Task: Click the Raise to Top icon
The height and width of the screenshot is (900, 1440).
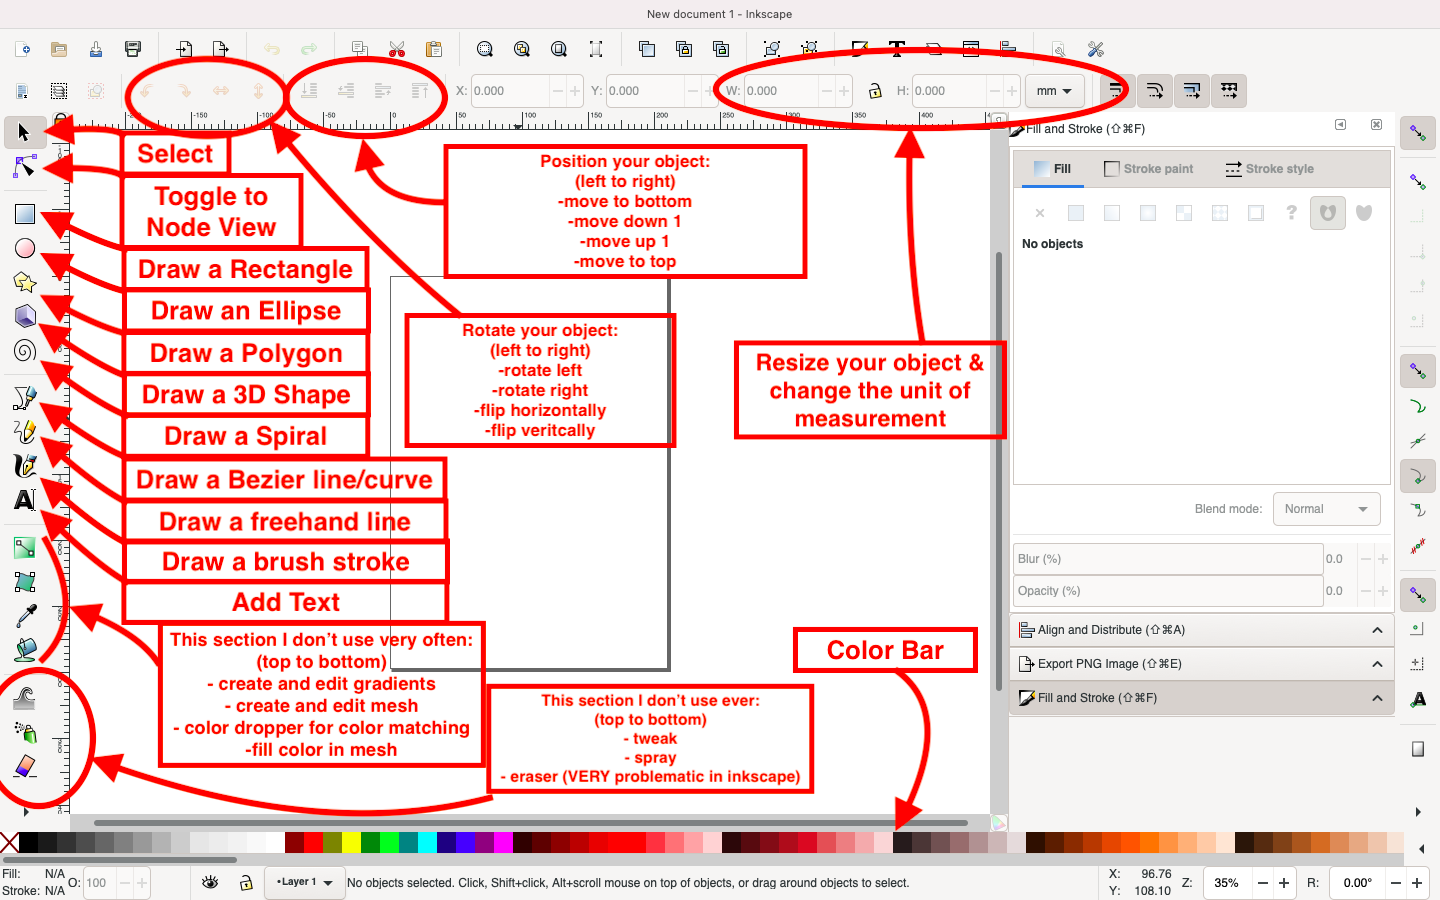Action: click(x=420, y=91)
